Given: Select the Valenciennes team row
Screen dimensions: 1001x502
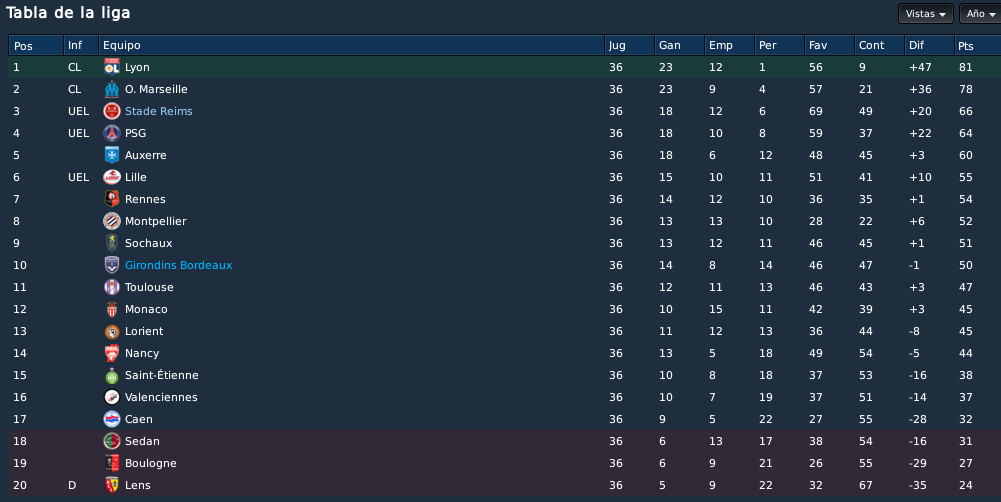Looking at the screenshot, I should (504, 397).
